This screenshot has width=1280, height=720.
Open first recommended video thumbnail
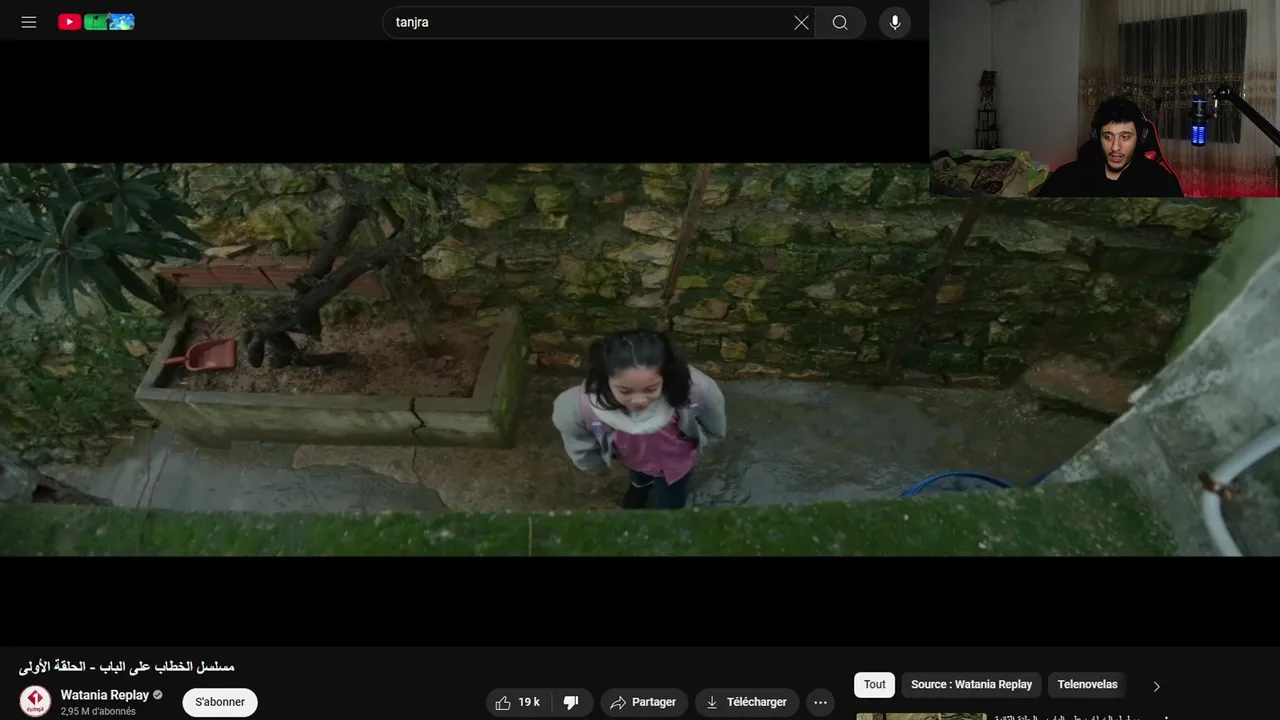point(921,716)
